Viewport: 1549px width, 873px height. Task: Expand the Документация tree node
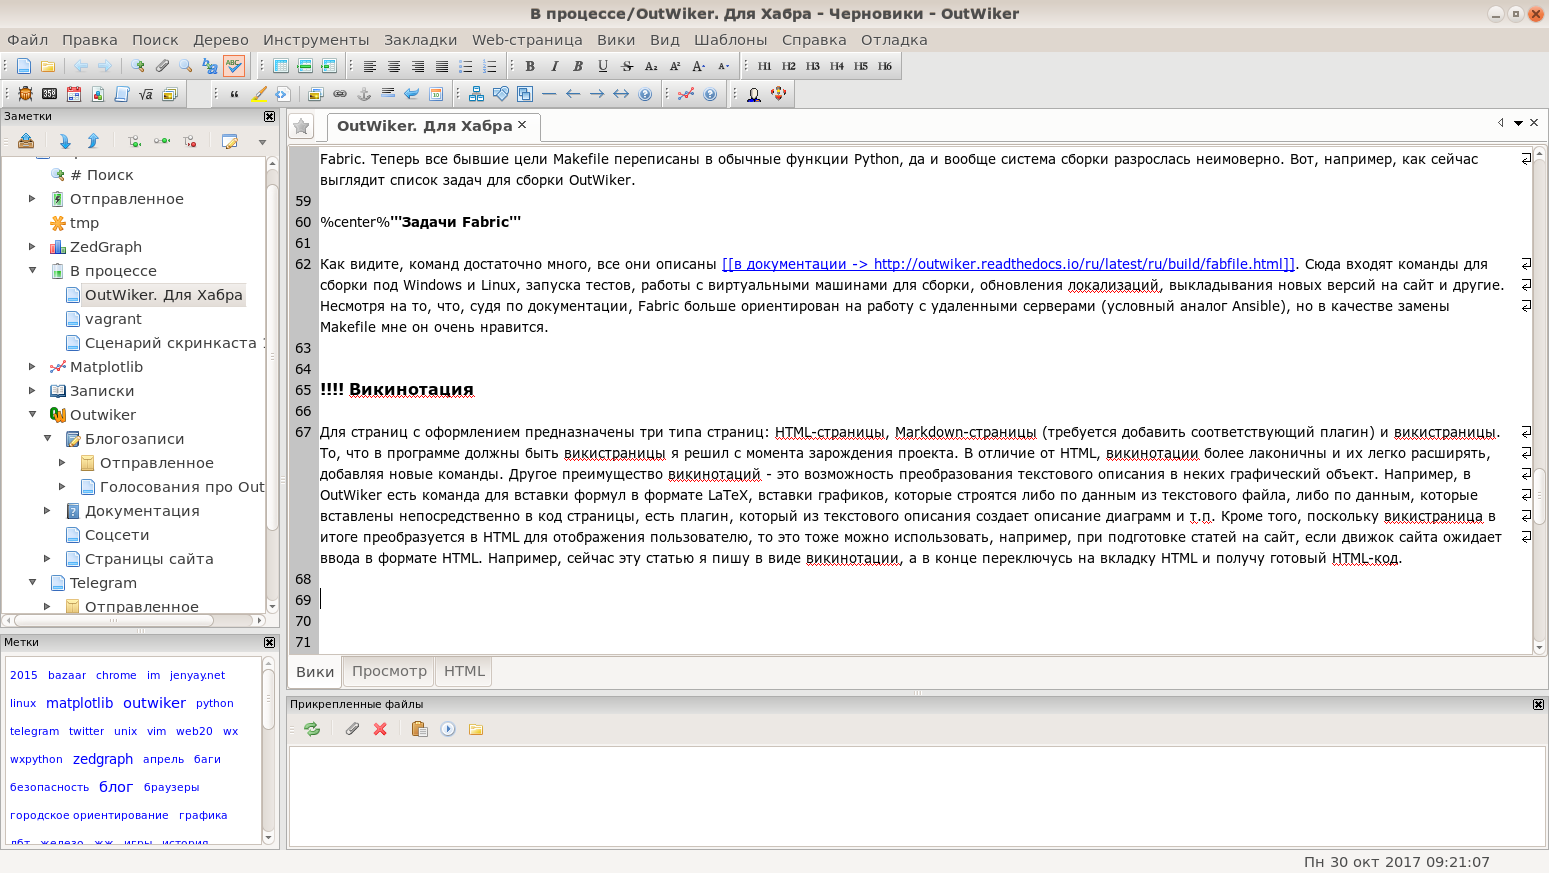click(47, 511)
